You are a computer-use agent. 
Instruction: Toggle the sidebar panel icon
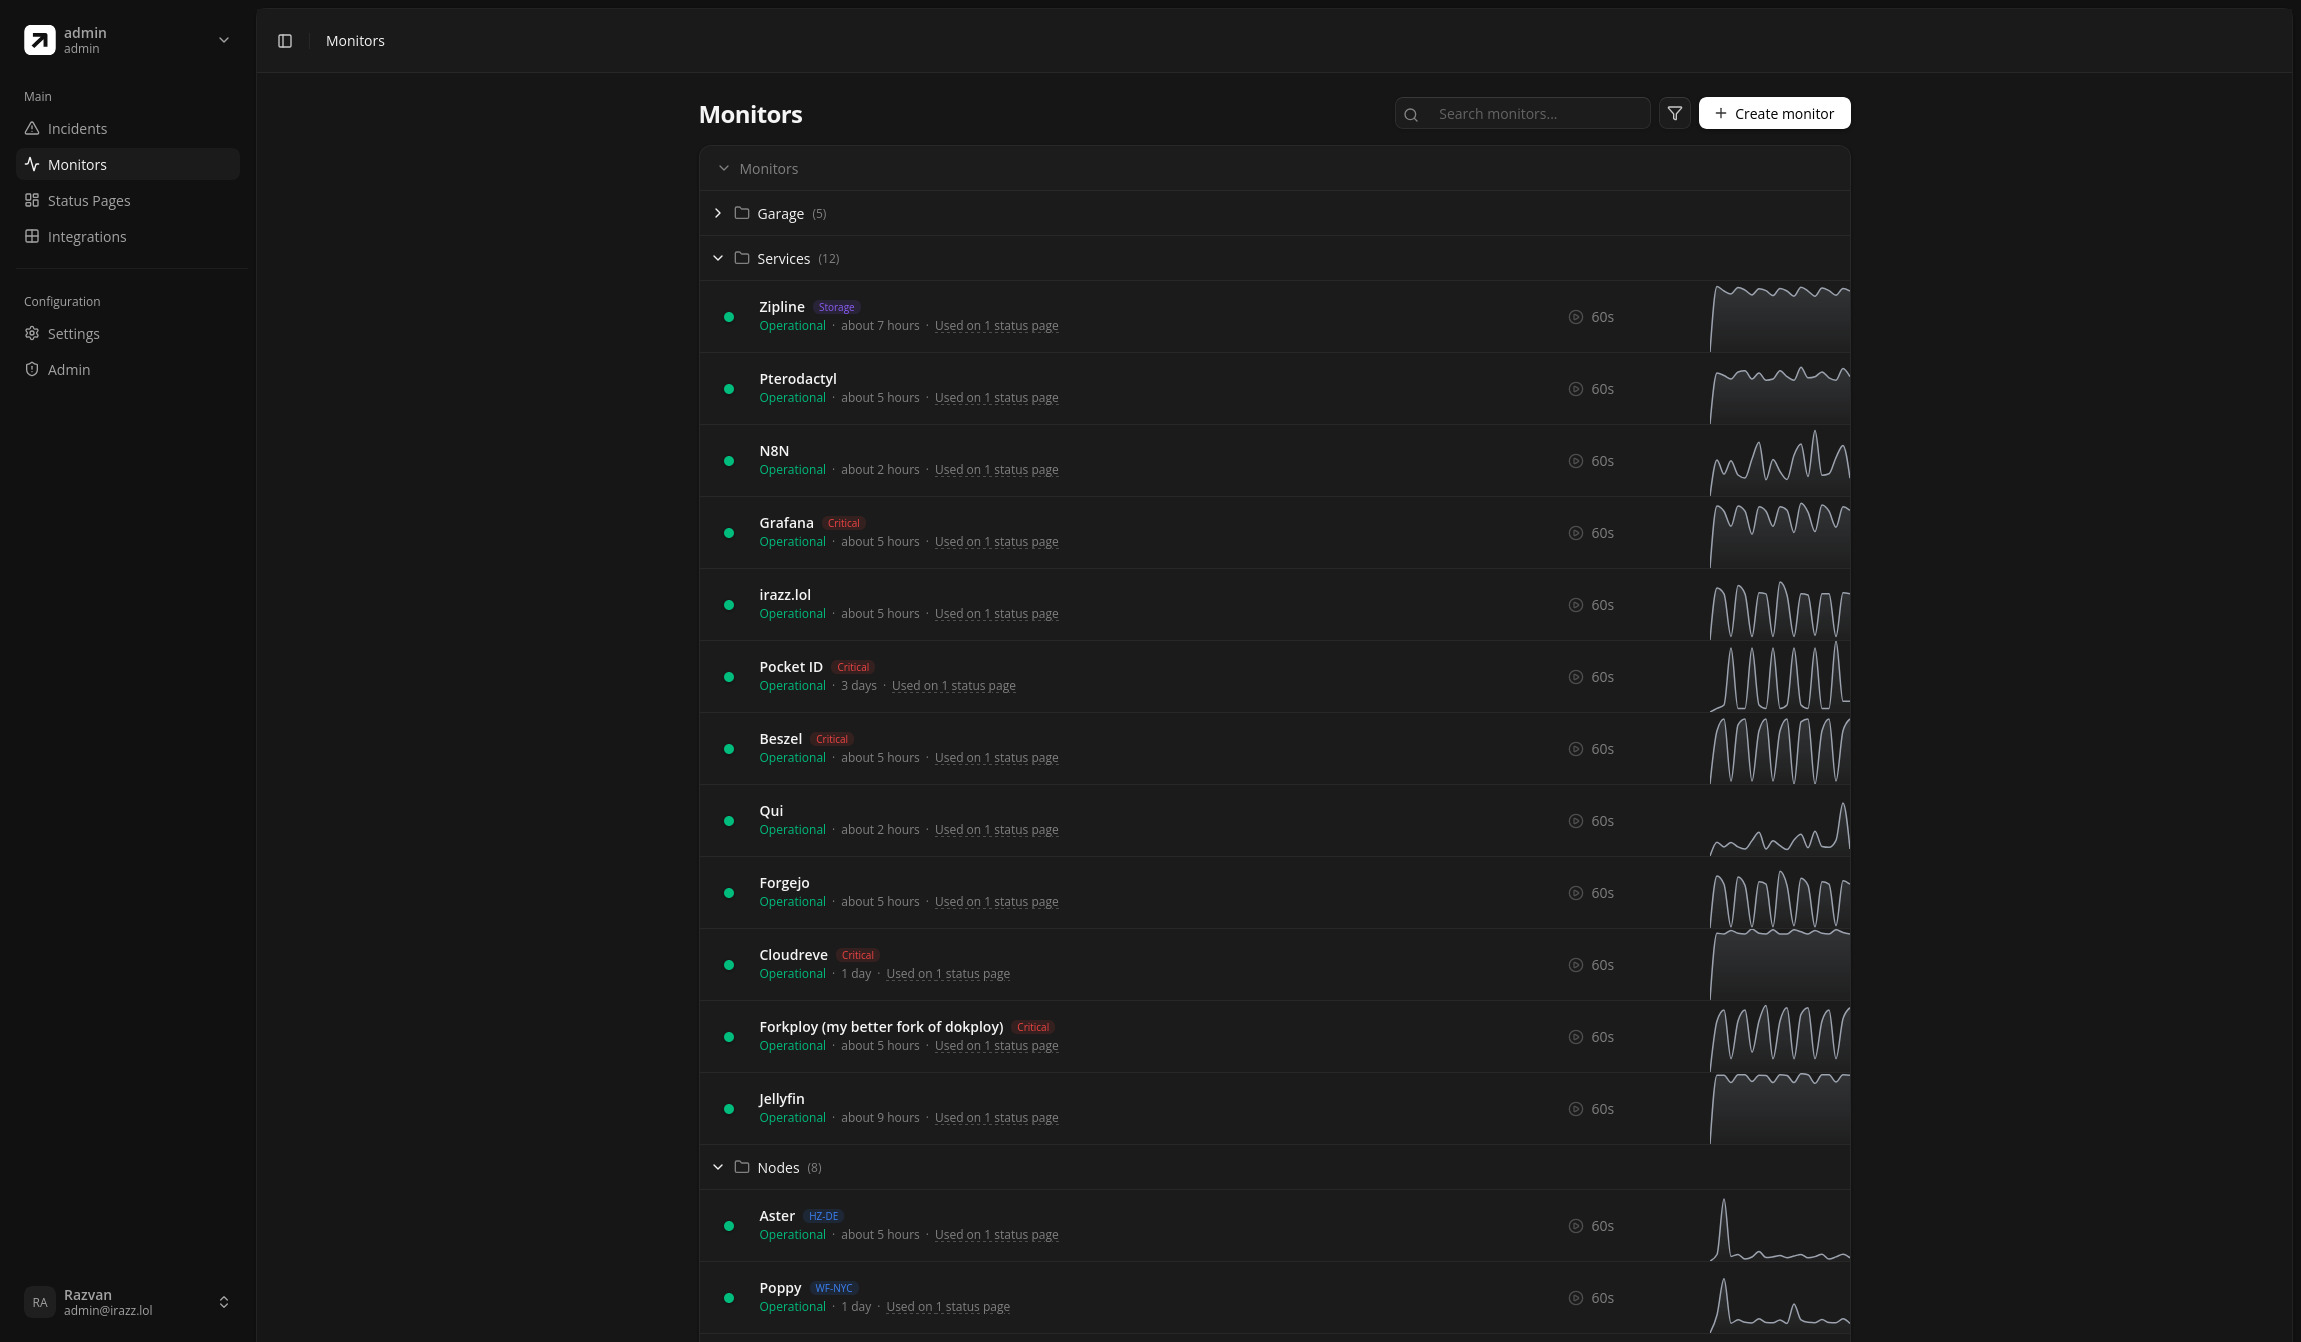click(x=285, y=41)
